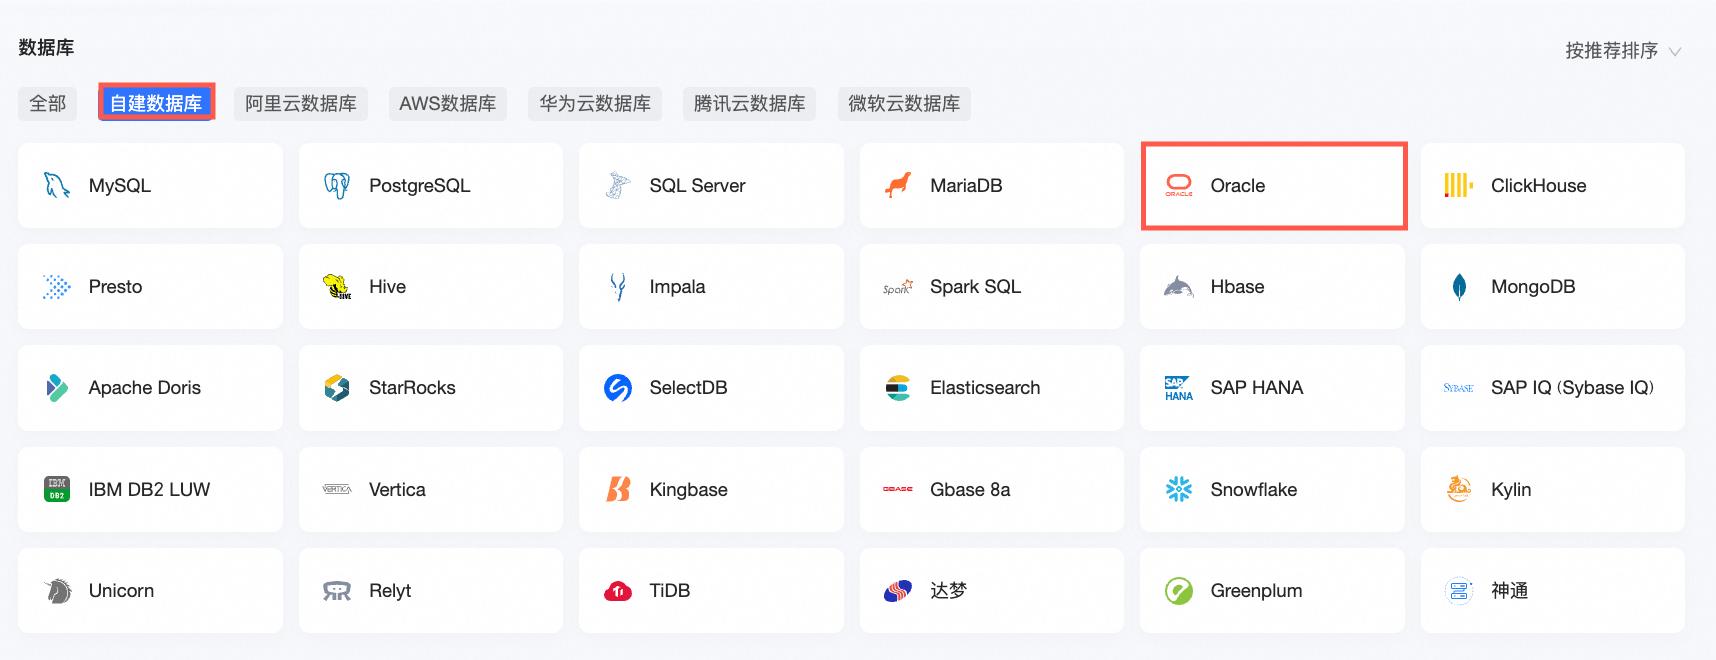Select the 自建数据库 tab
Viewport: 1716px width, 660px height.
[156, 103]
